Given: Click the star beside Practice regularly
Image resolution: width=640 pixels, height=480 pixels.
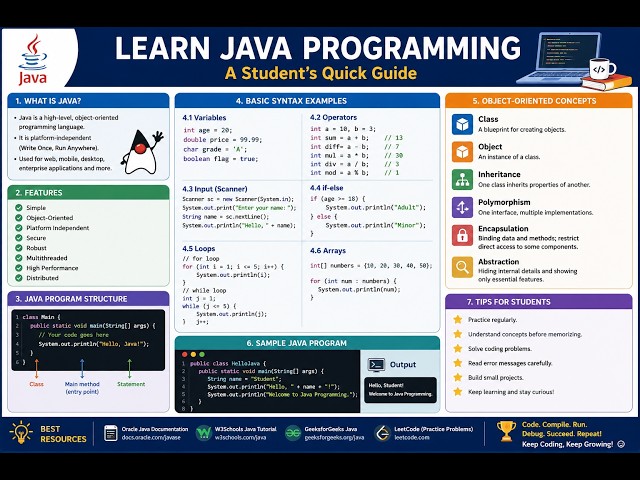Looking at the screenshot, I should pyautogui.click(x=458, y=319).
